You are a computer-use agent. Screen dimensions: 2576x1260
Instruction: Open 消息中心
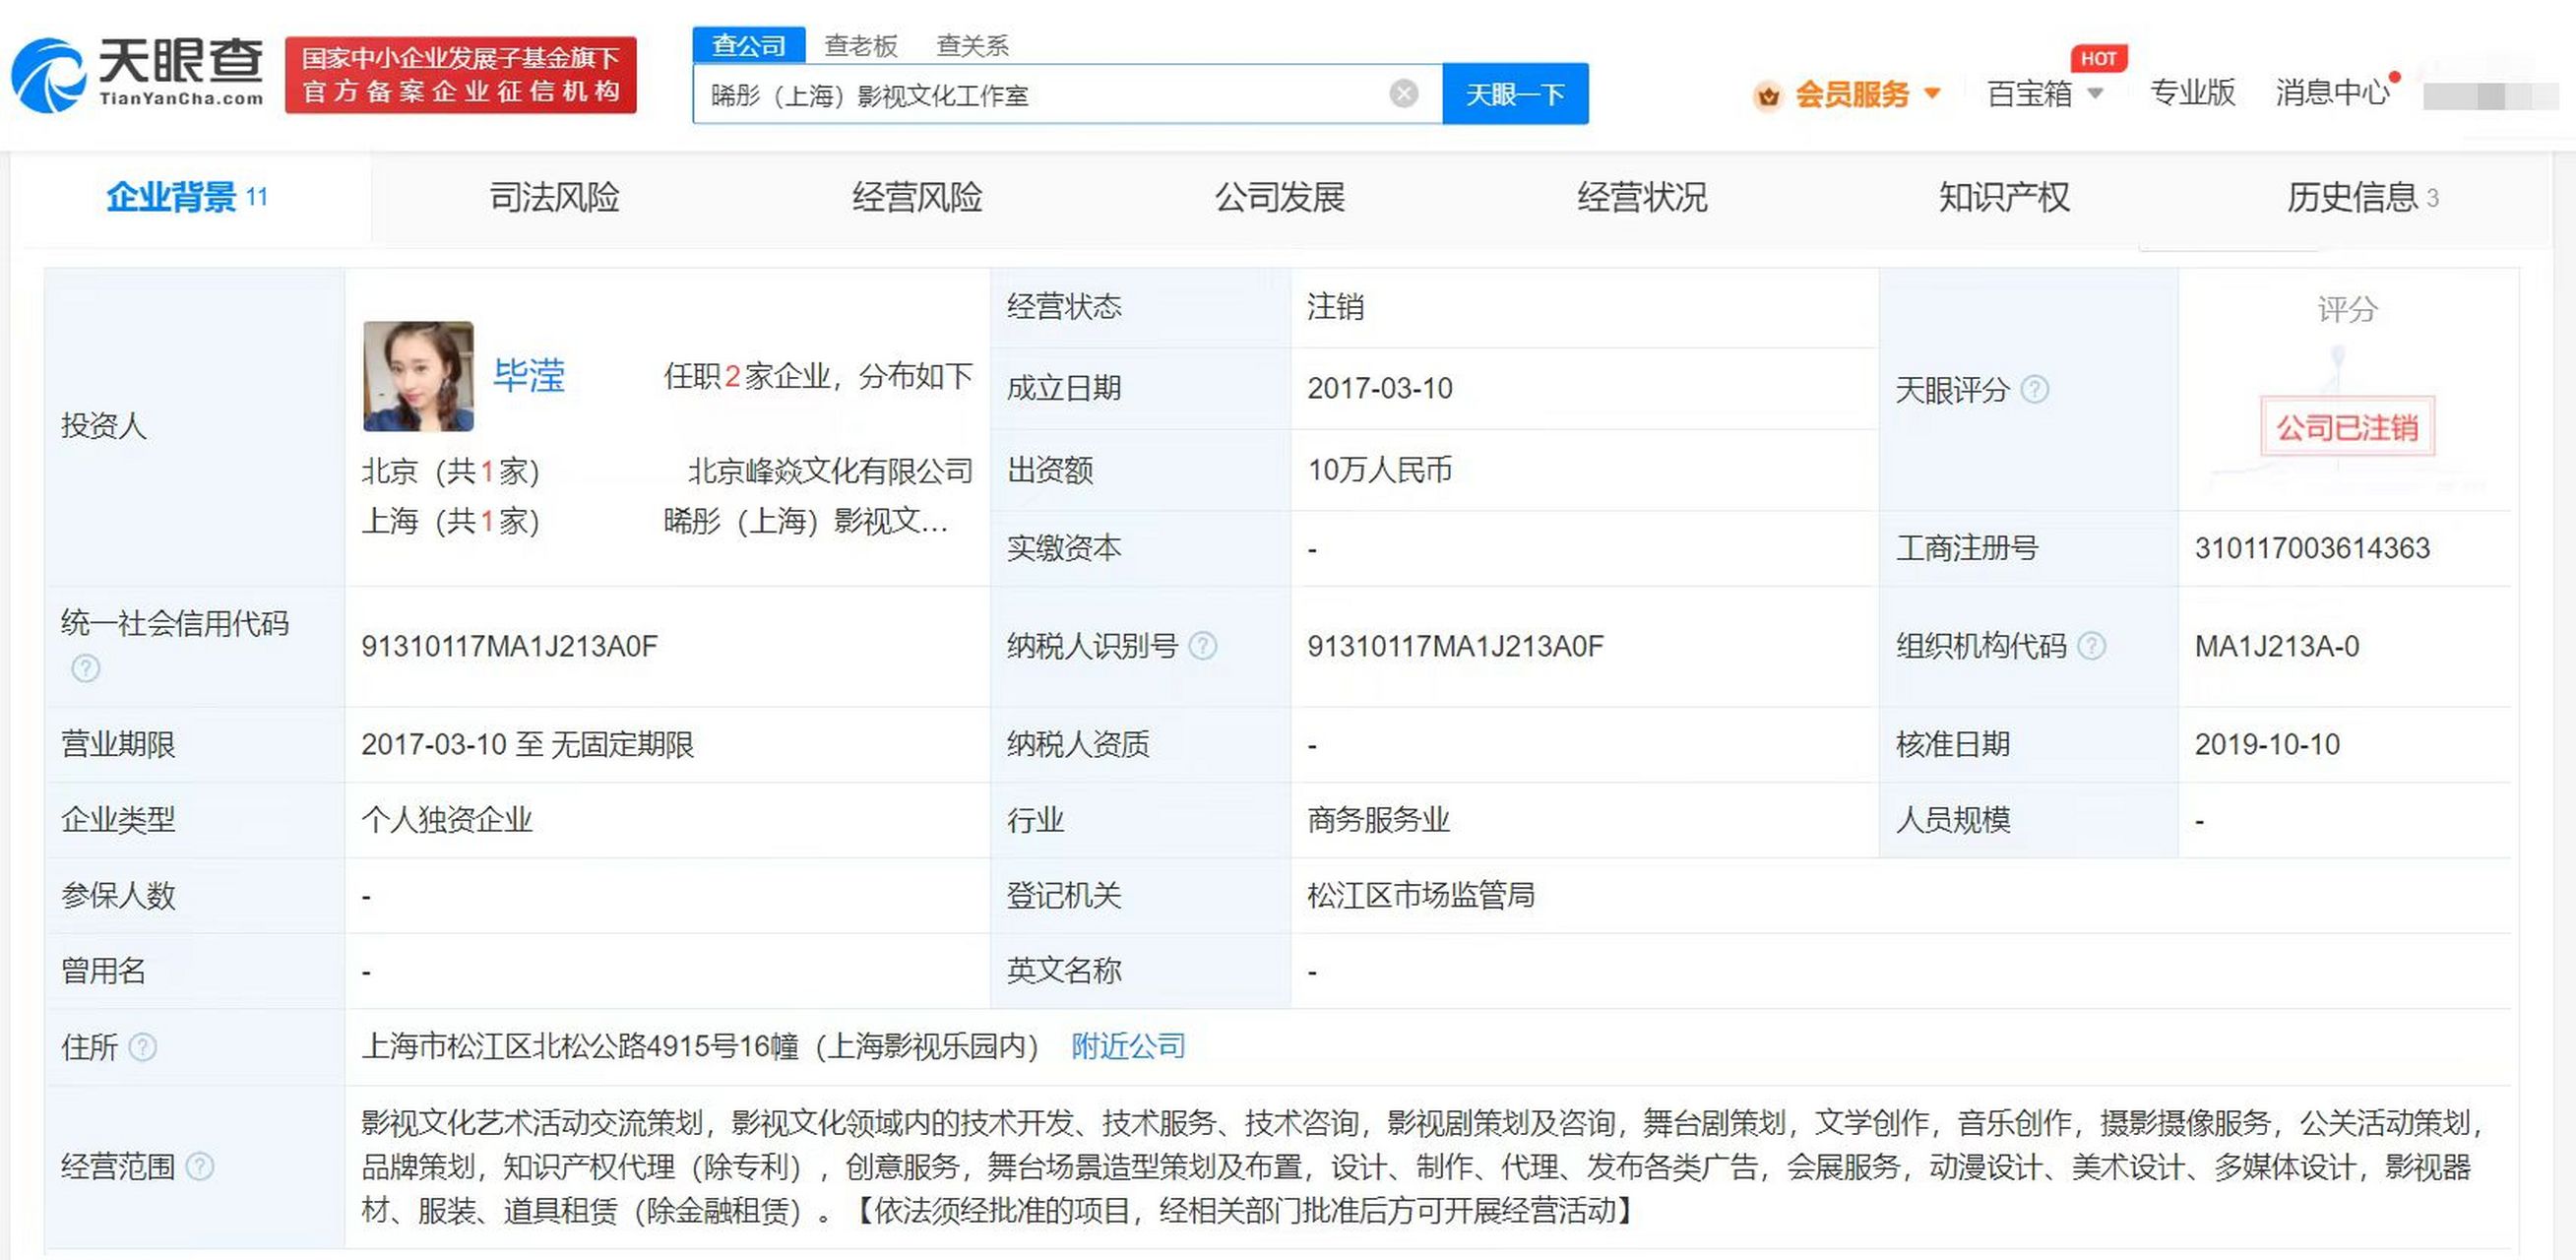(2331, 92)
